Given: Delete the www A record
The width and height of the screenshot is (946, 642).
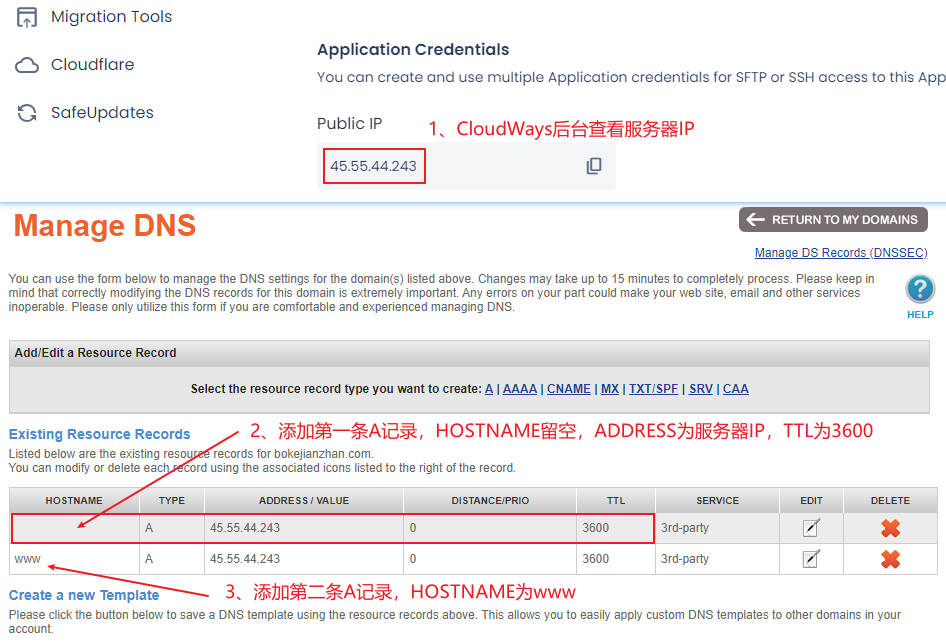Looking at the screenshot, I should click(890, 559).
